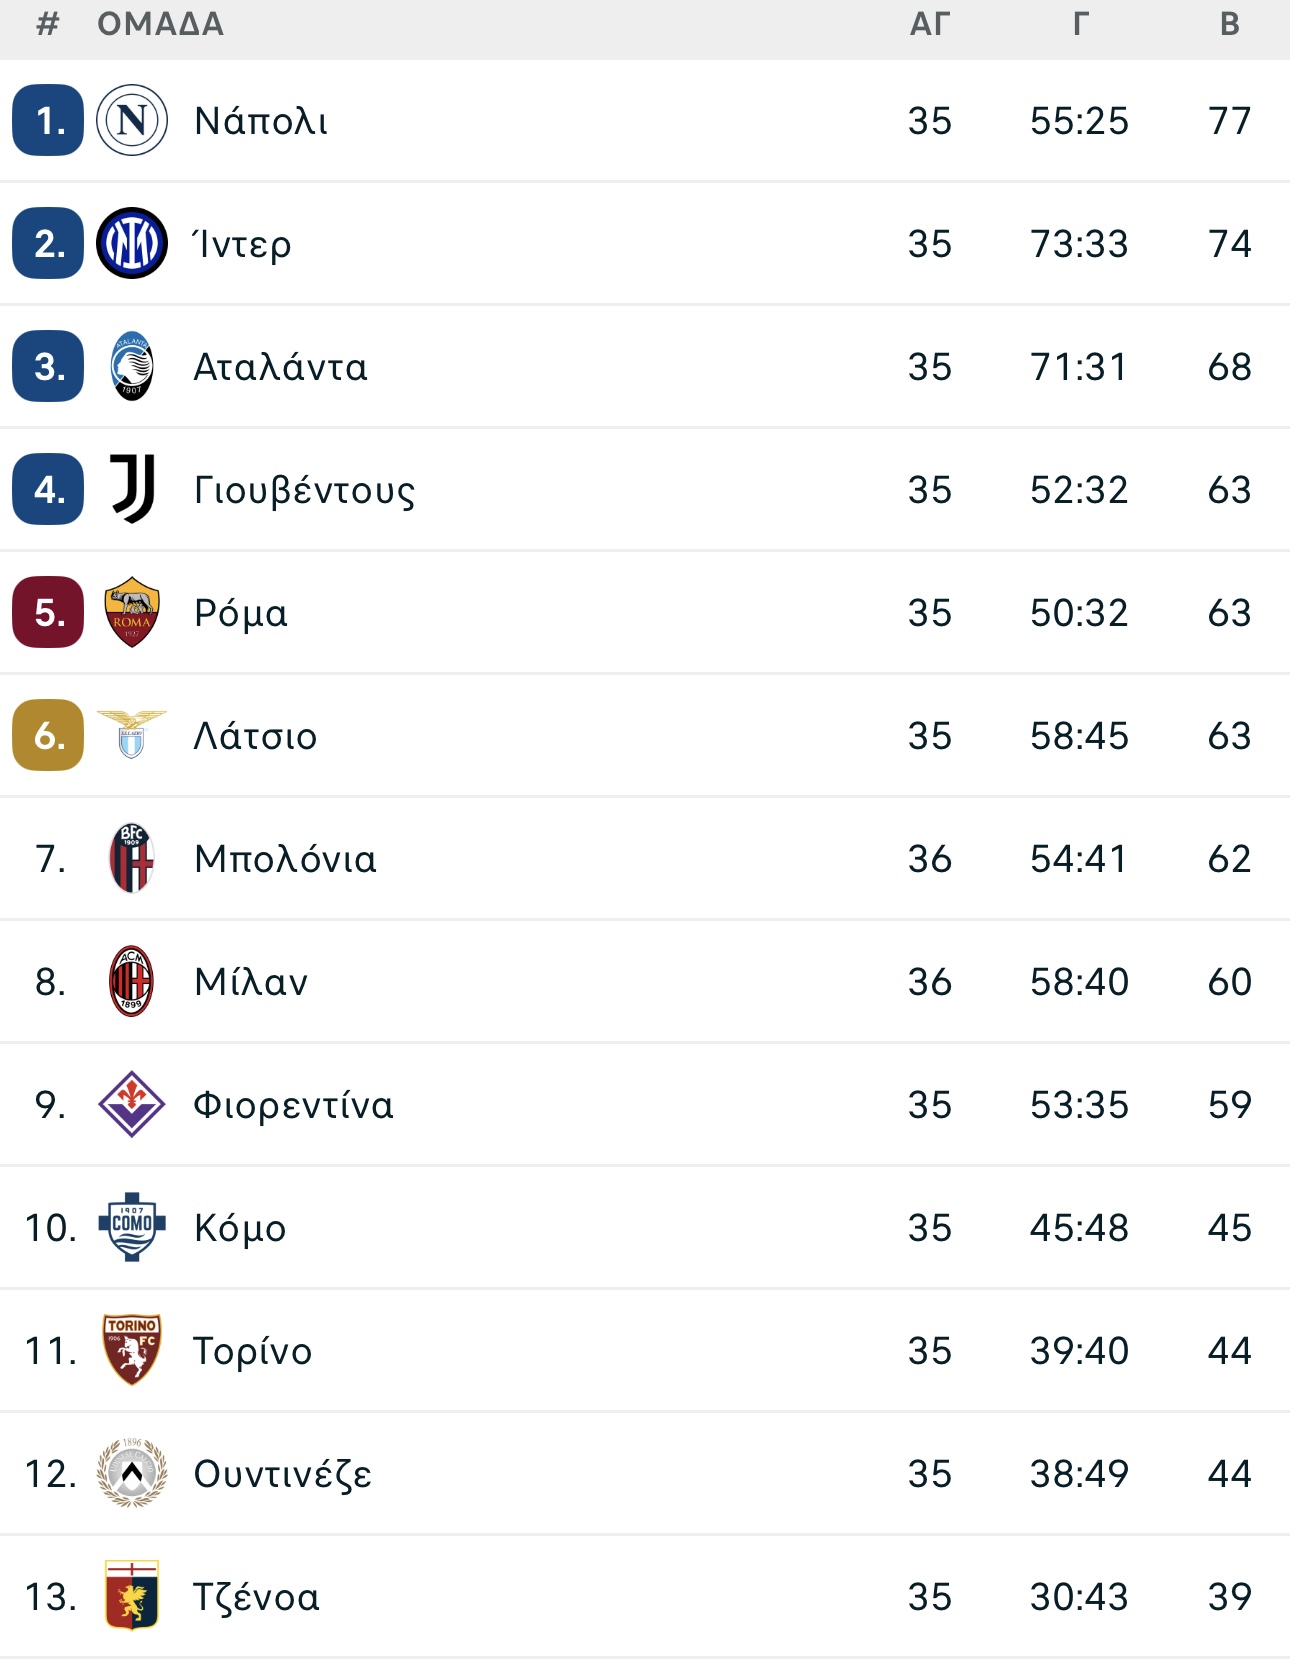Click the ΟΜΑΔΑ column header
Screen dimensions: 1290x1659
pyautogui.click(x=161, y=24)
